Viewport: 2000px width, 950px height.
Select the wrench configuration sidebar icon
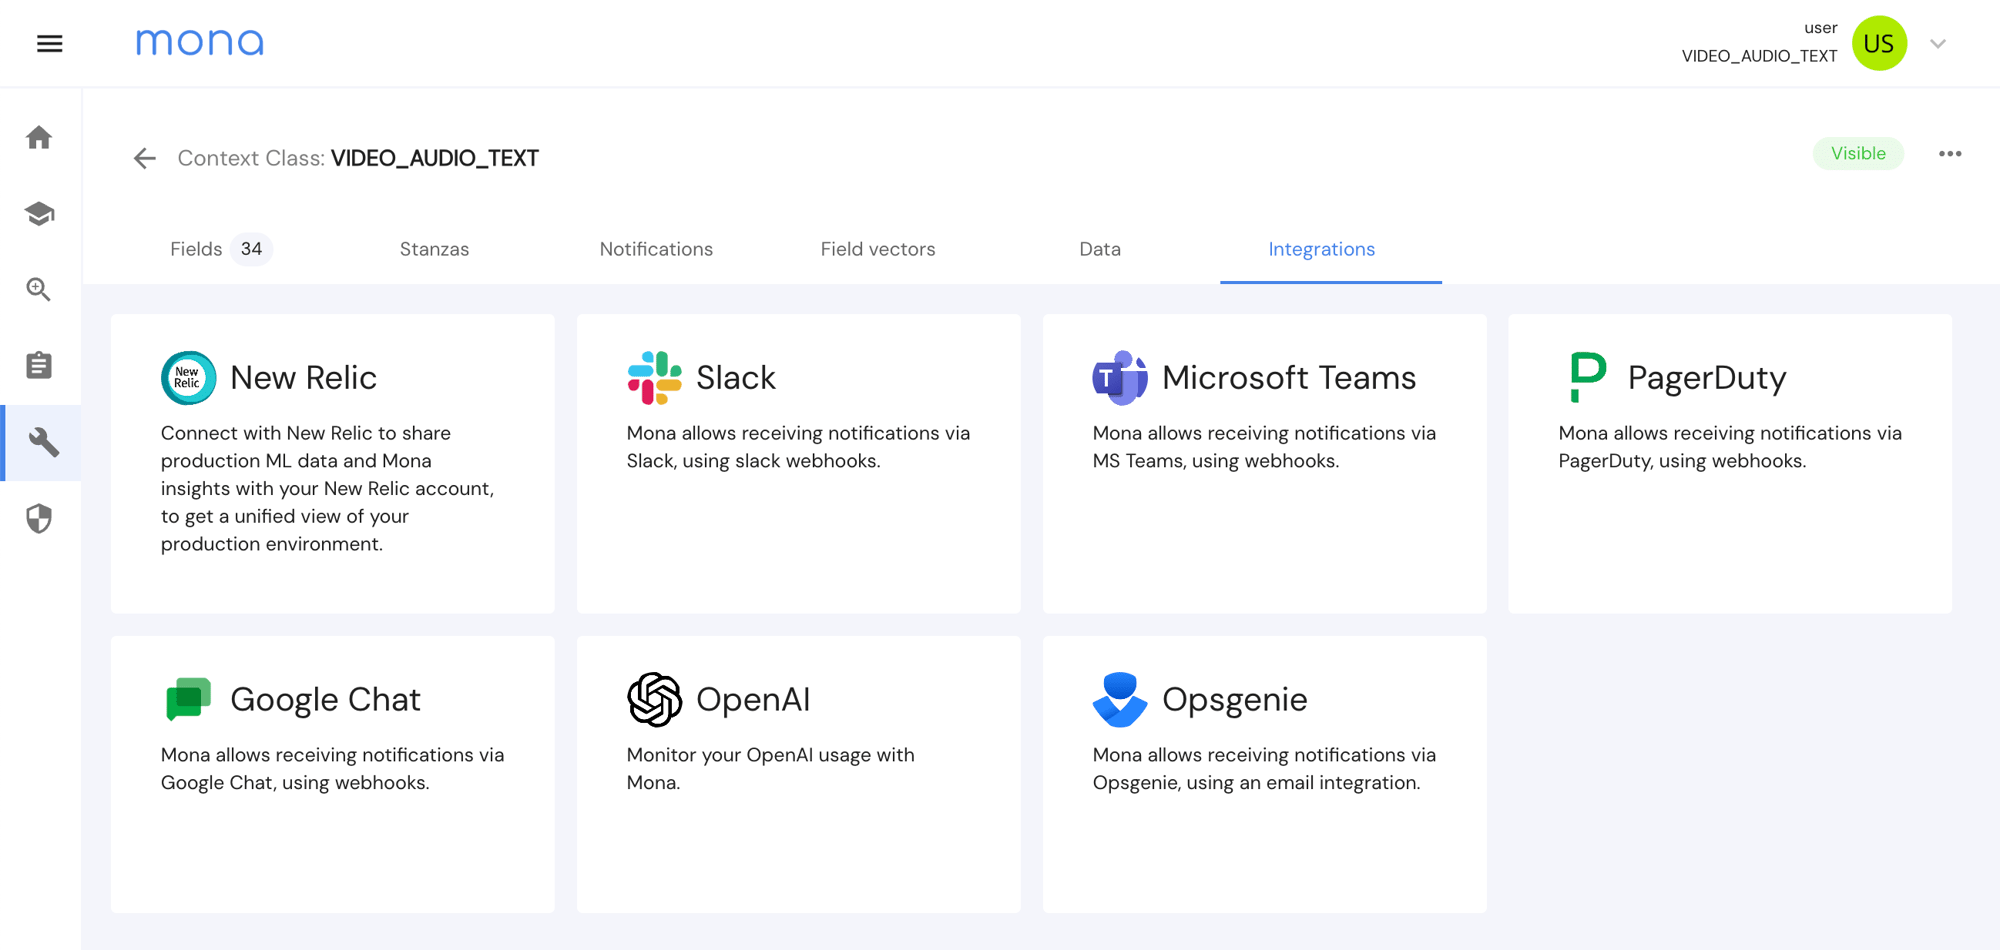pos(43,442)
